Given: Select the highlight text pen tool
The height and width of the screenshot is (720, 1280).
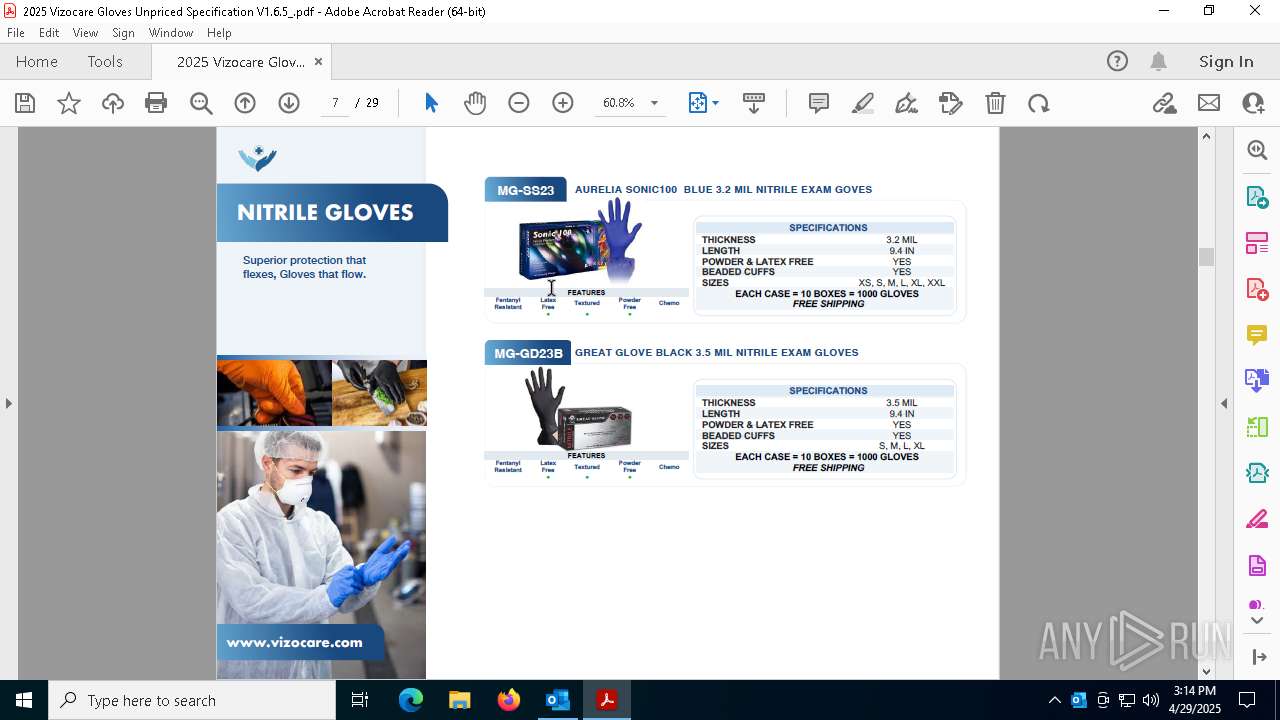Looking at the screenshot, I should [863, 103].
